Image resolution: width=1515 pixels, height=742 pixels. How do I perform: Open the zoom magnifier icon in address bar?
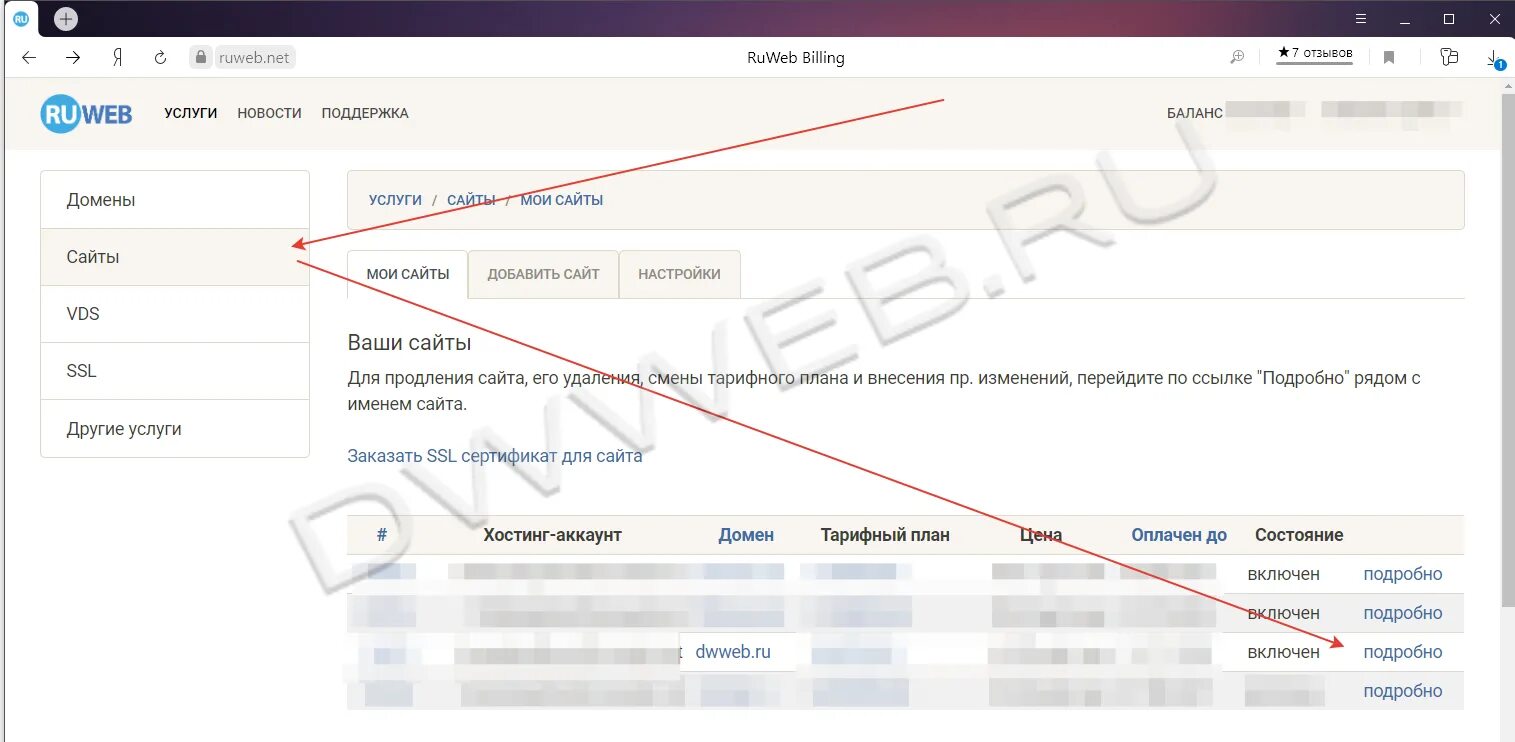[1237, 57]
